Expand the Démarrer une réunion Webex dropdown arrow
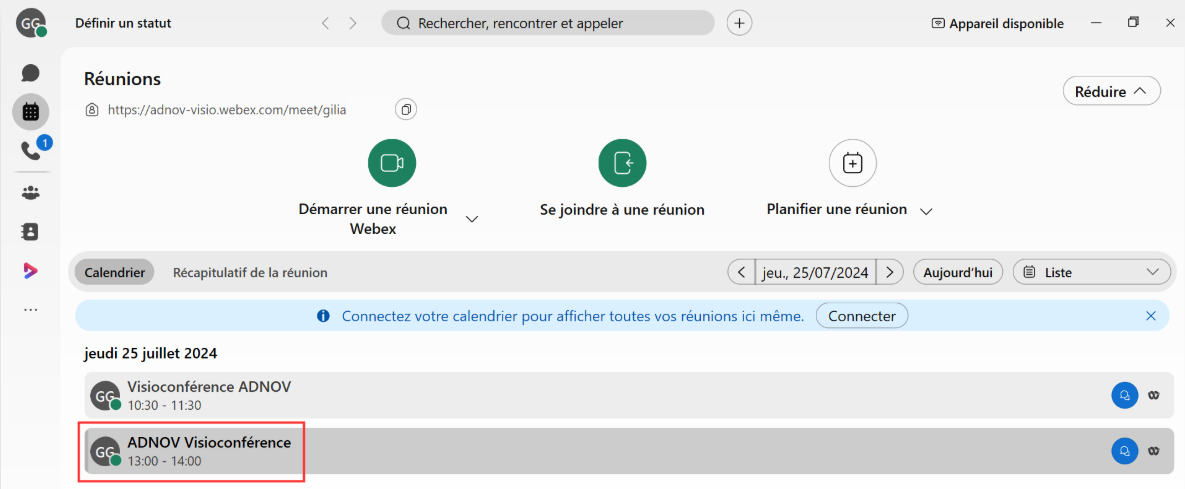 [472, 219]
